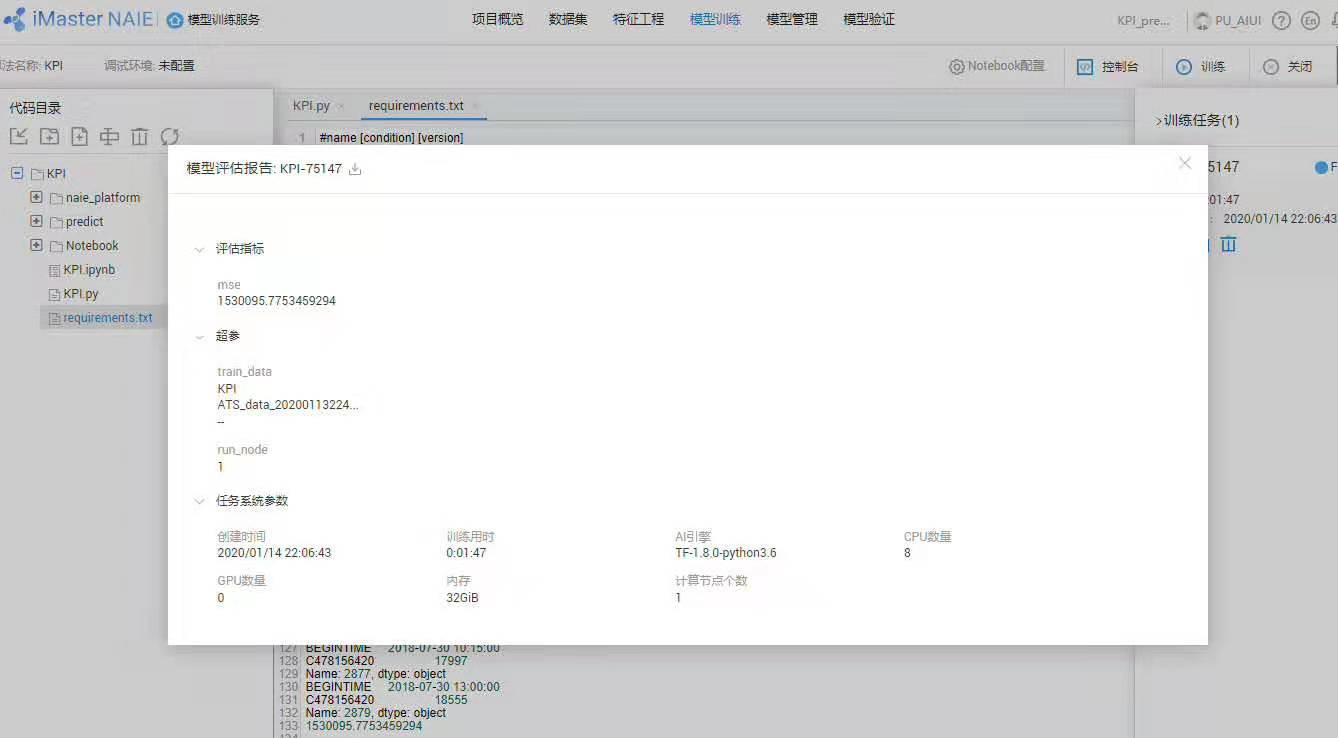The height and width of the screenshot is (738, 1338).
Task: Click the help question mark icon
Action: 1282,19
